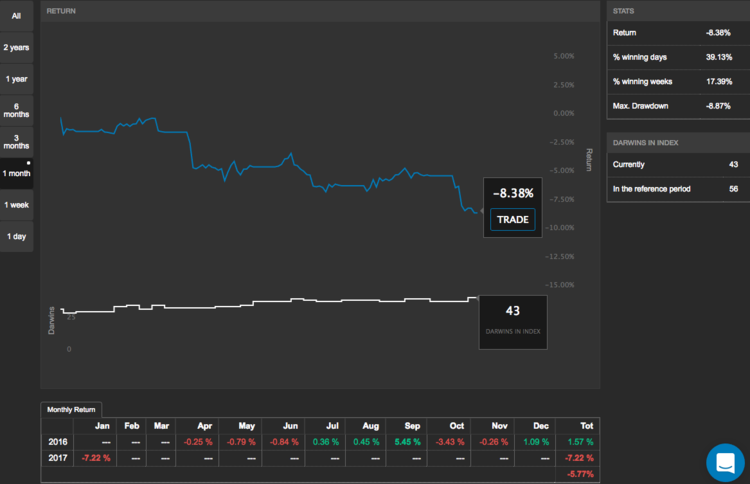Switch chart range to 2 years

click(16, 47)
